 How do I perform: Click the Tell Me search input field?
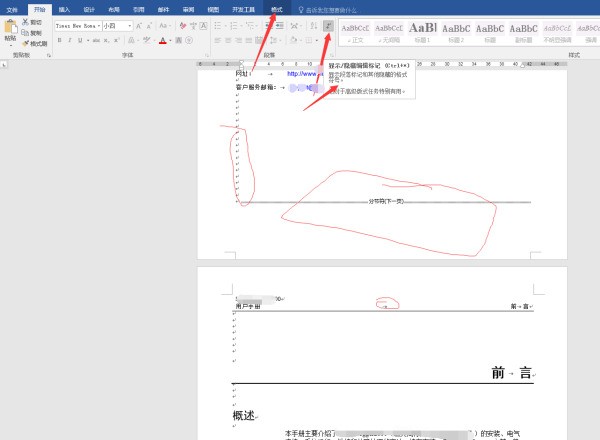(x=331, y=10)
